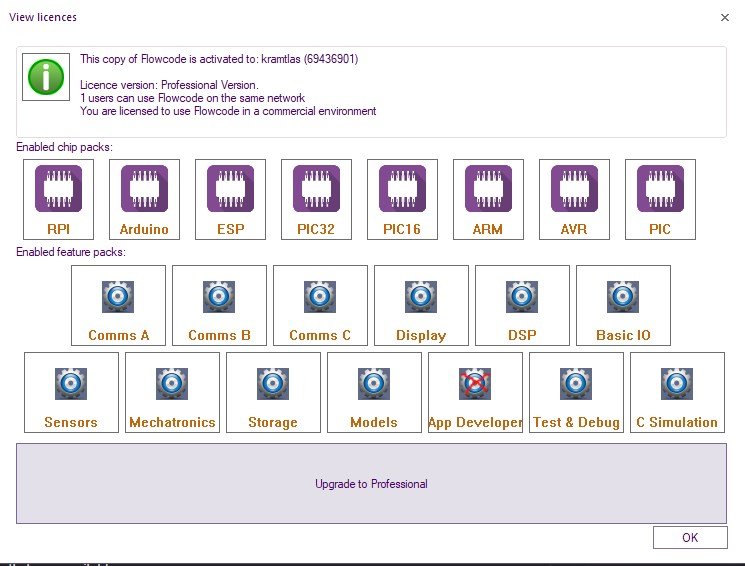Select the disabled App Developer pack

pyautogui.click(x=475, y=392)
